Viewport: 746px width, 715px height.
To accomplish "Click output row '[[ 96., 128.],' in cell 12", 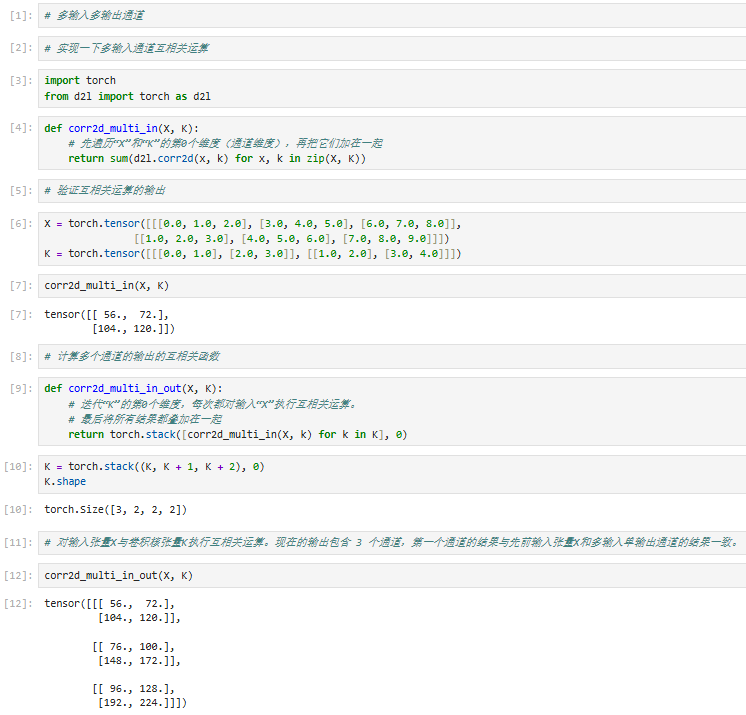I will (x=134, y=689).
